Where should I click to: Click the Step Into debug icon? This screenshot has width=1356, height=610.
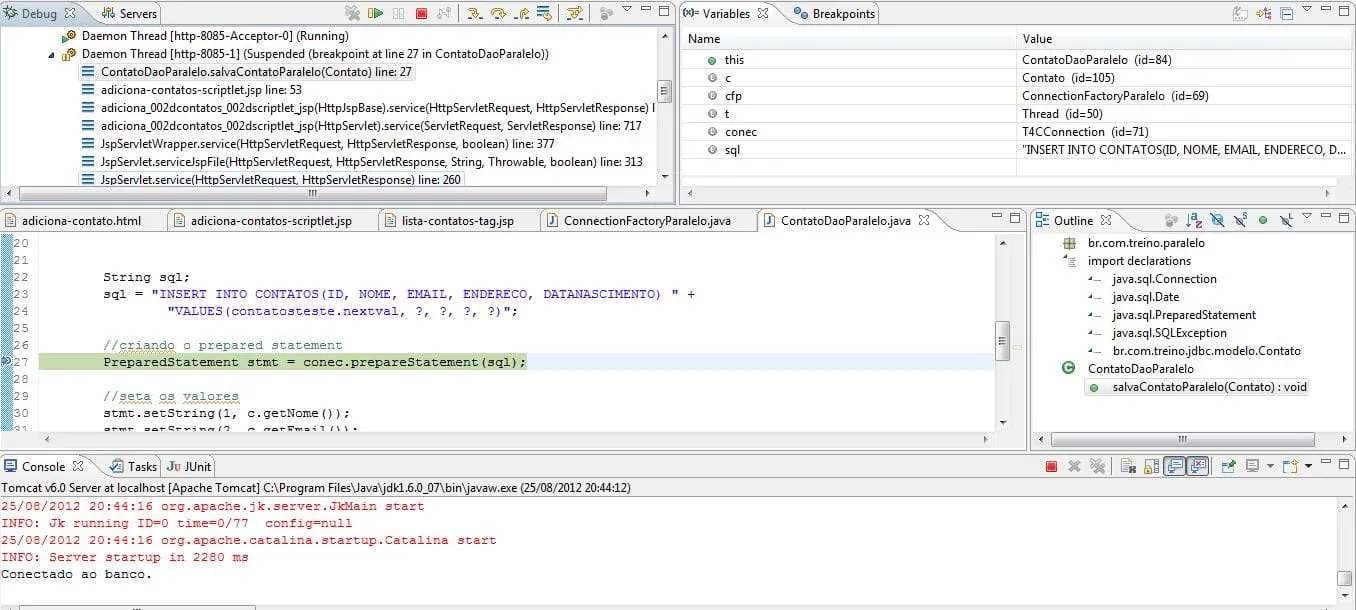(474, 14)
